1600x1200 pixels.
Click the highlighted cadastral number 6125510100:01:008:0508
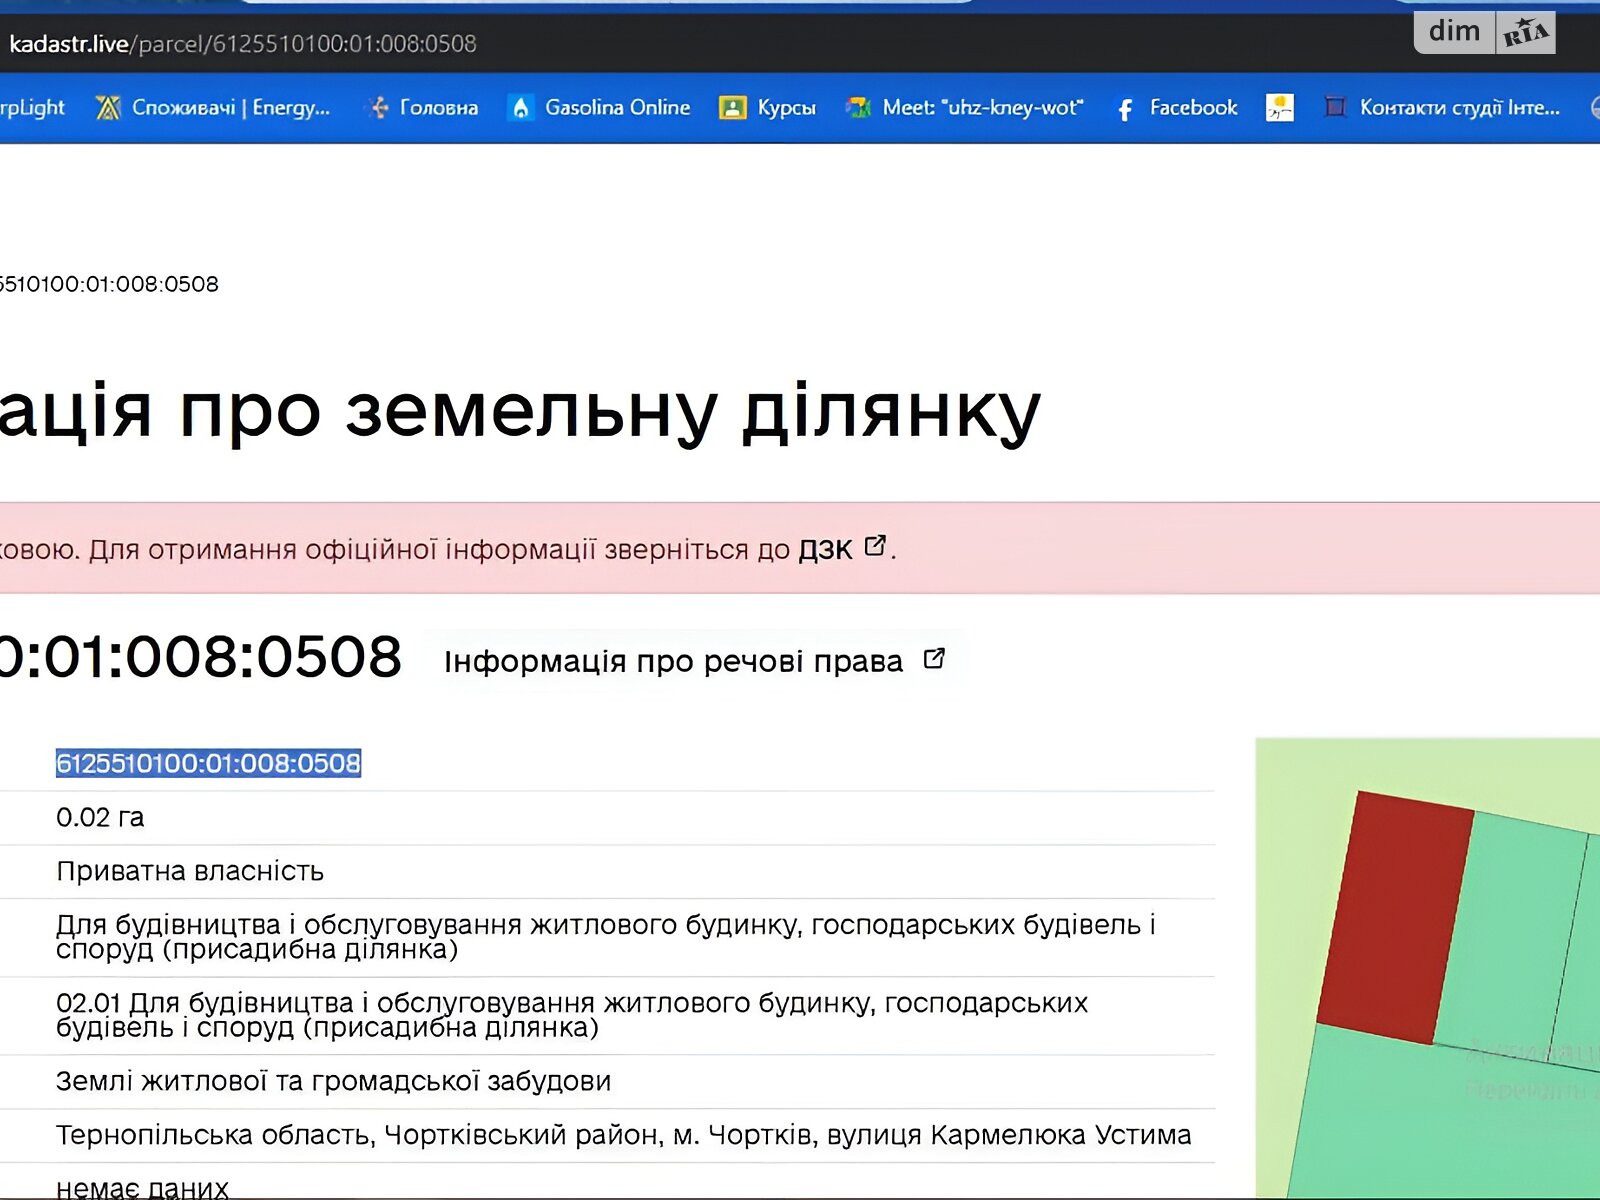(x=208, y=764)
